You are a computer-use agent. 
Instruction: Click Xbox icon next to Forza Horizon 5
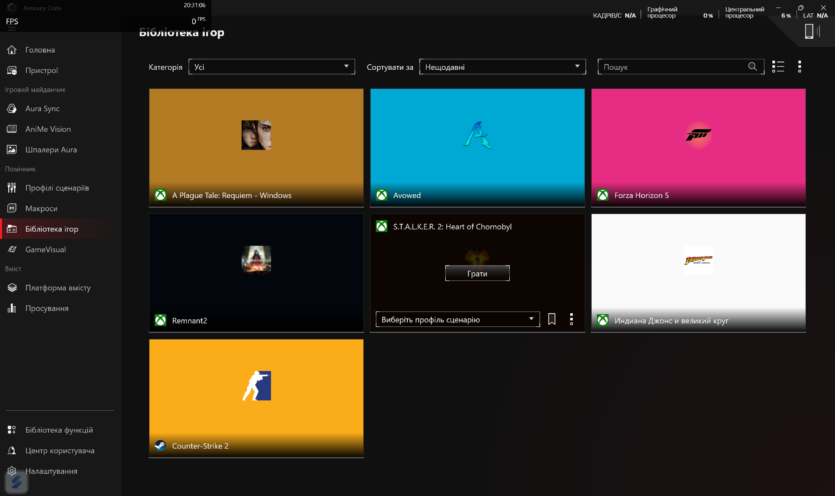coord(603,195)
